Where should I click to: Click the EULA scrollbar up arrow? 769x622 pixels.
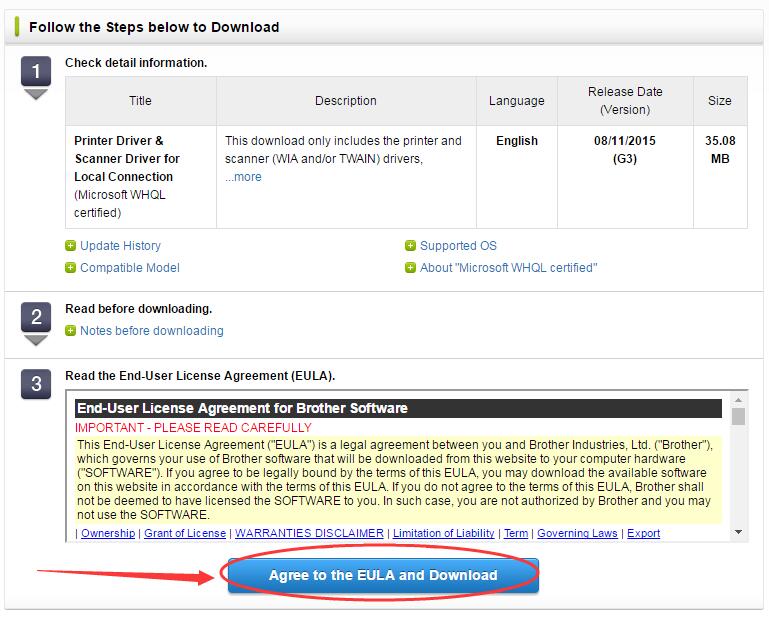click(x=738, y=401)
